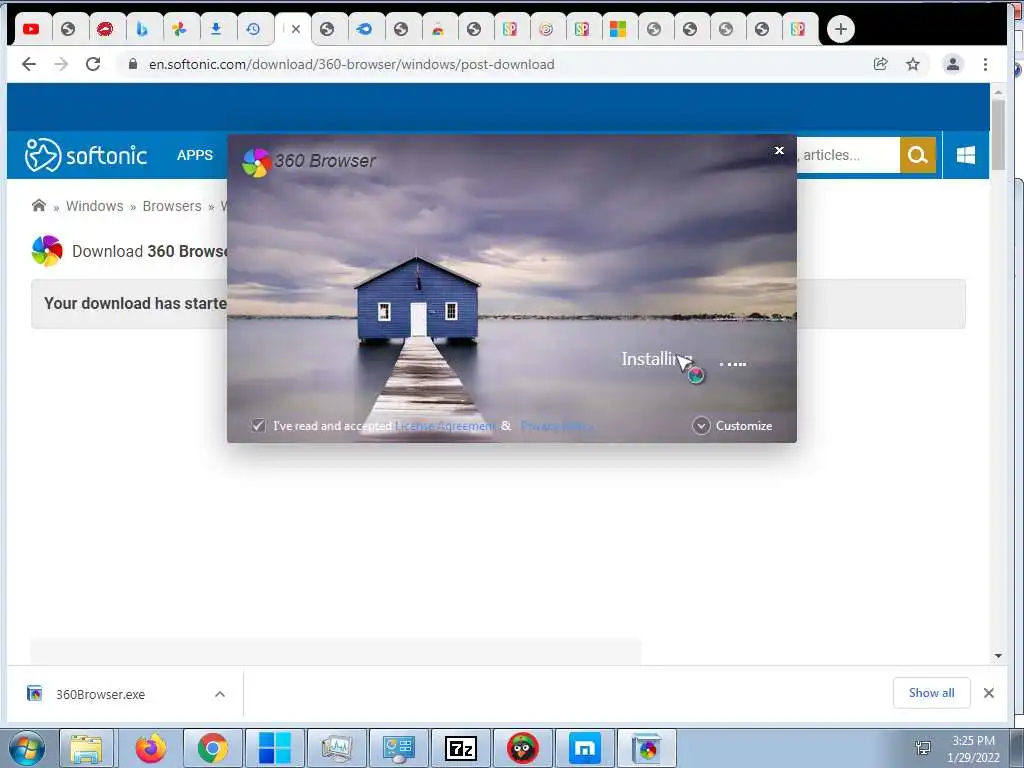Switch to the Microsoft logo tab

click(x=617, y=29)
